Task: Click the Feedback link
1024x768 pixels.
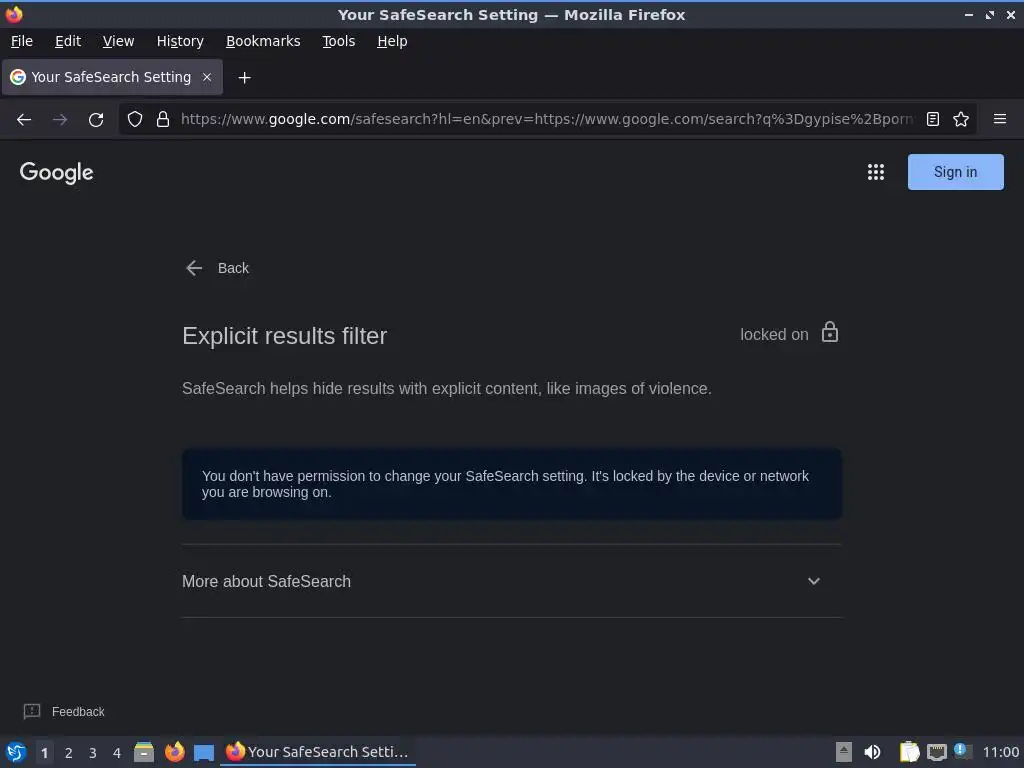Action: pyautogui.click(x=78, y=712)
